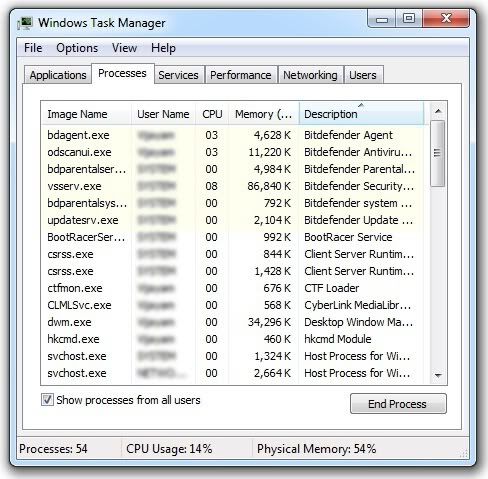The width and height of the screenshot is (488, 479).
Task: Click the Physical Memory: 54% status entry
Action: (316, 449)
